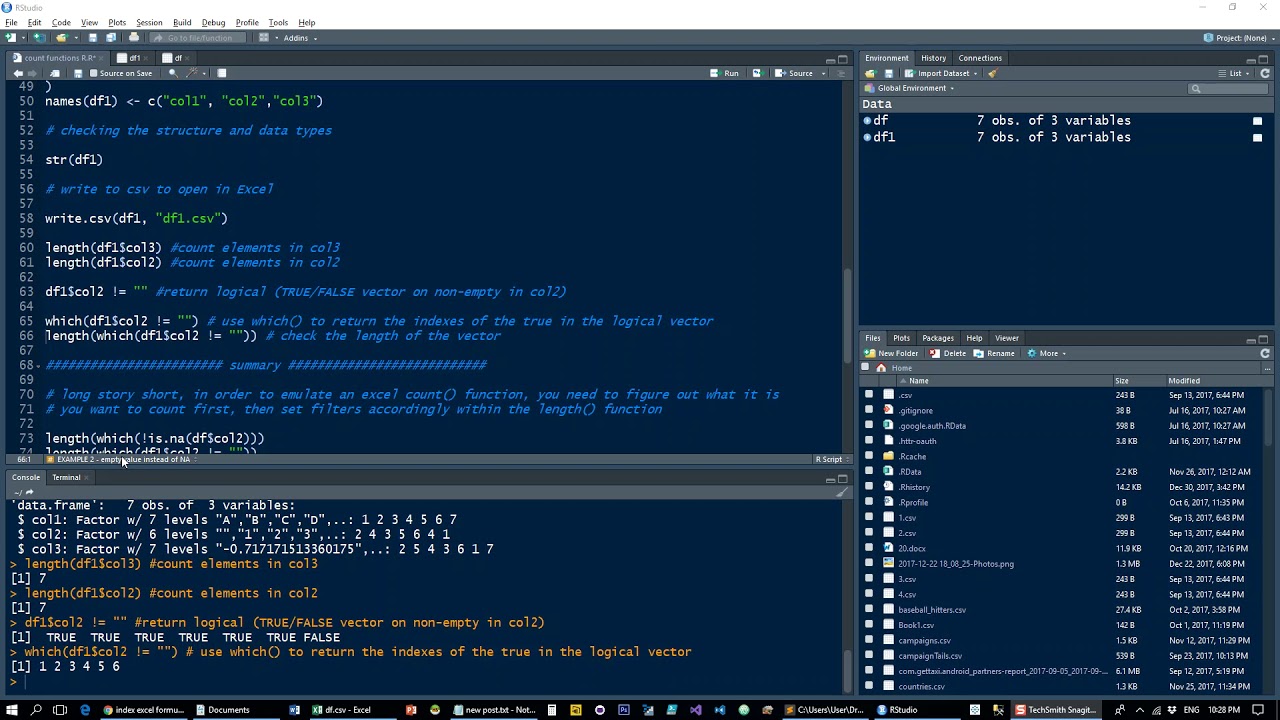
Task: Compile report notebook icon in editor
Action: click(222, 73)
